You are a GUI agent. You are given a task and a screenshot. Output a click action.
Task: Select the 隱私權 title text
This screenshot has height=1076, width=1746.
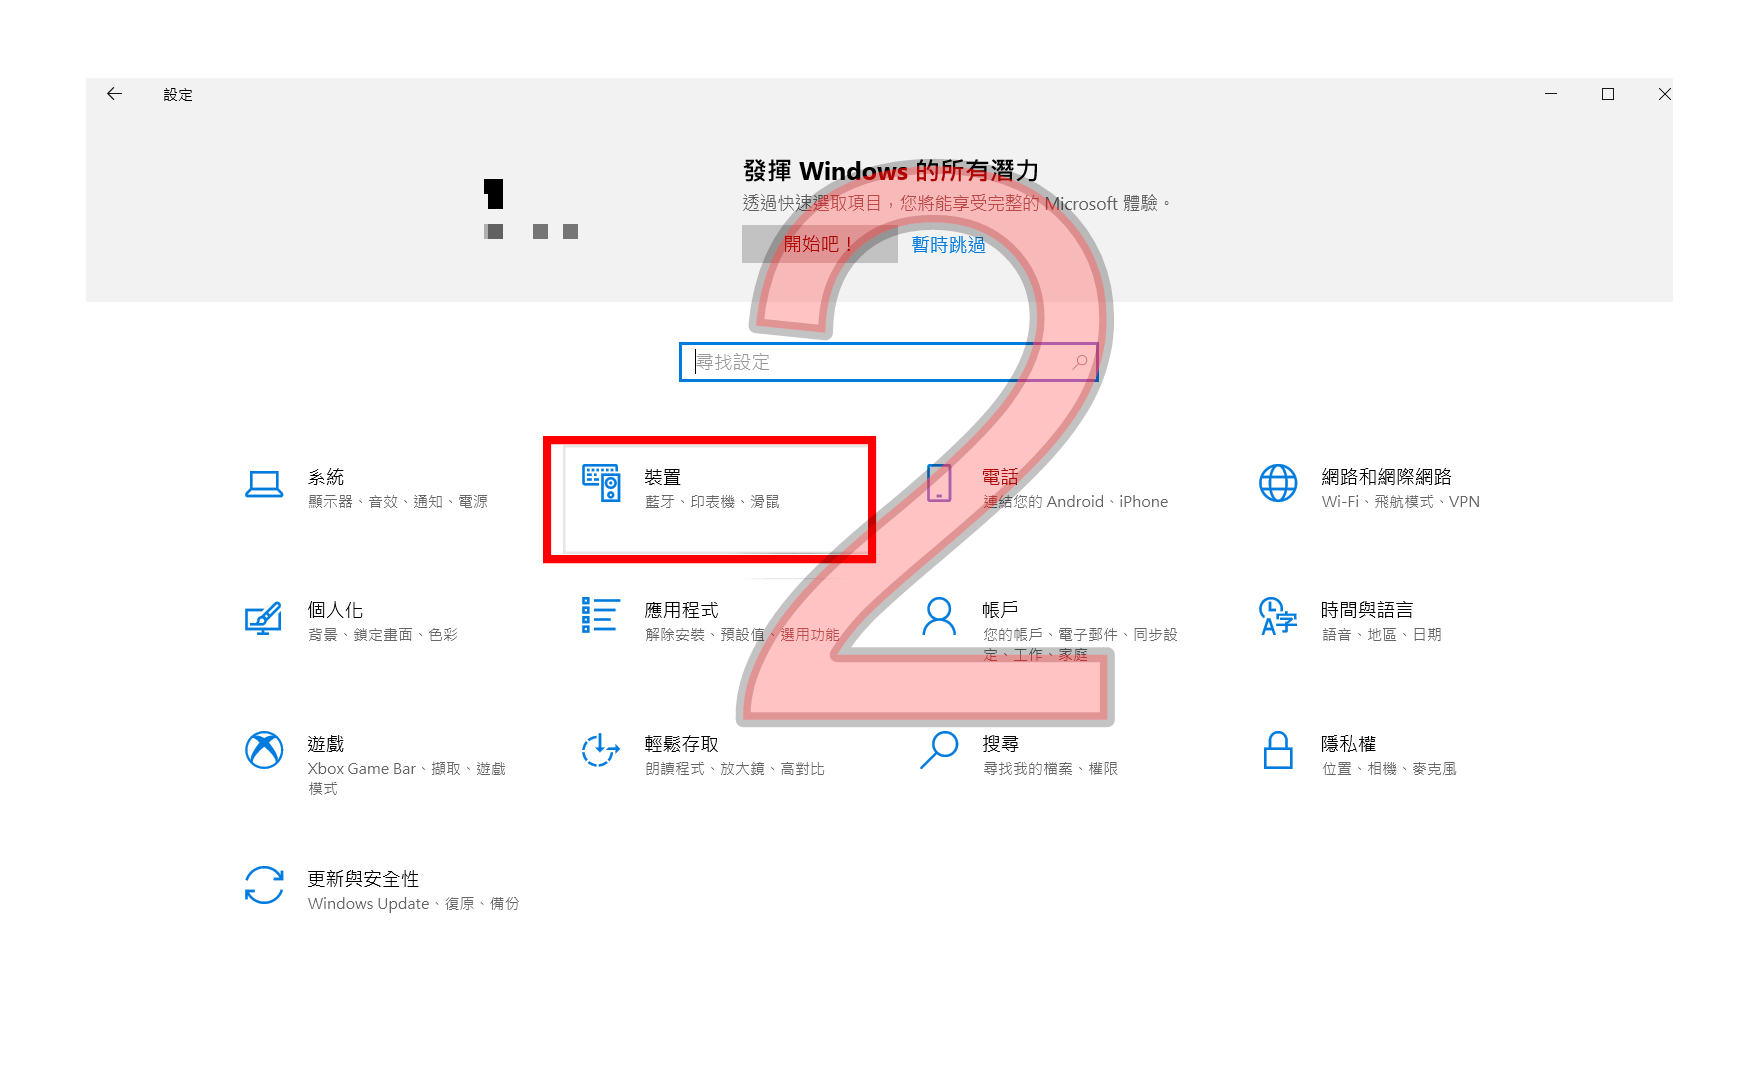pyautogui.click(x=1349, y=744)
